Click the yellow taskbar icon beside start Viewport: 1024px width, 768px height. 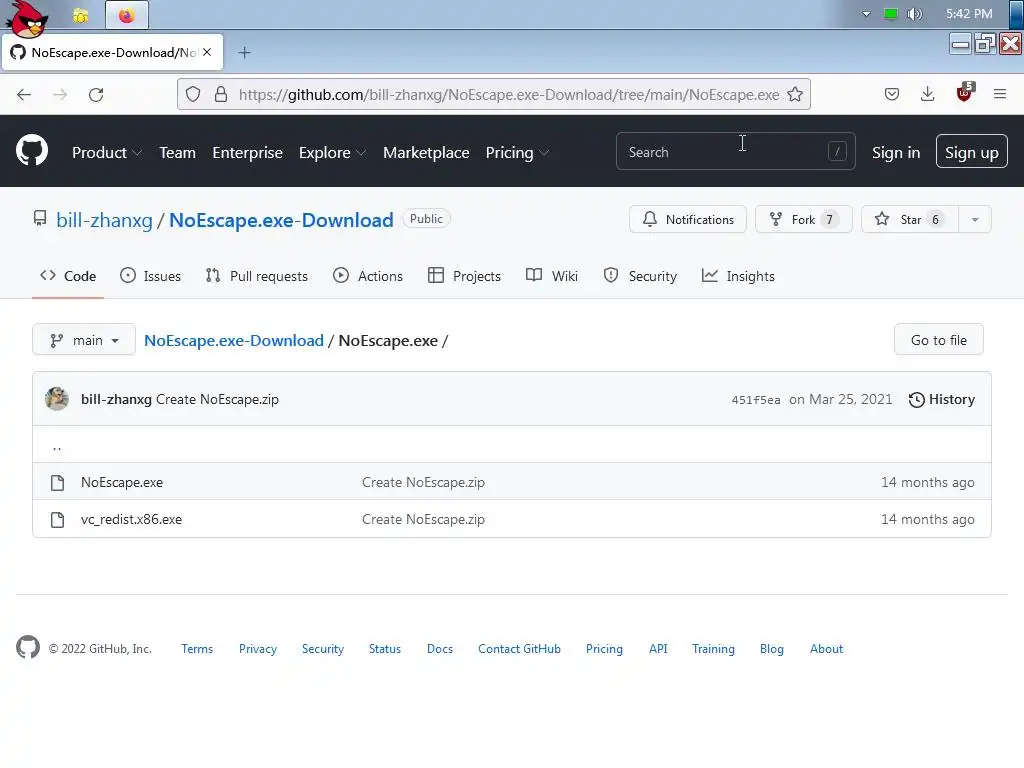pos(81,16)
